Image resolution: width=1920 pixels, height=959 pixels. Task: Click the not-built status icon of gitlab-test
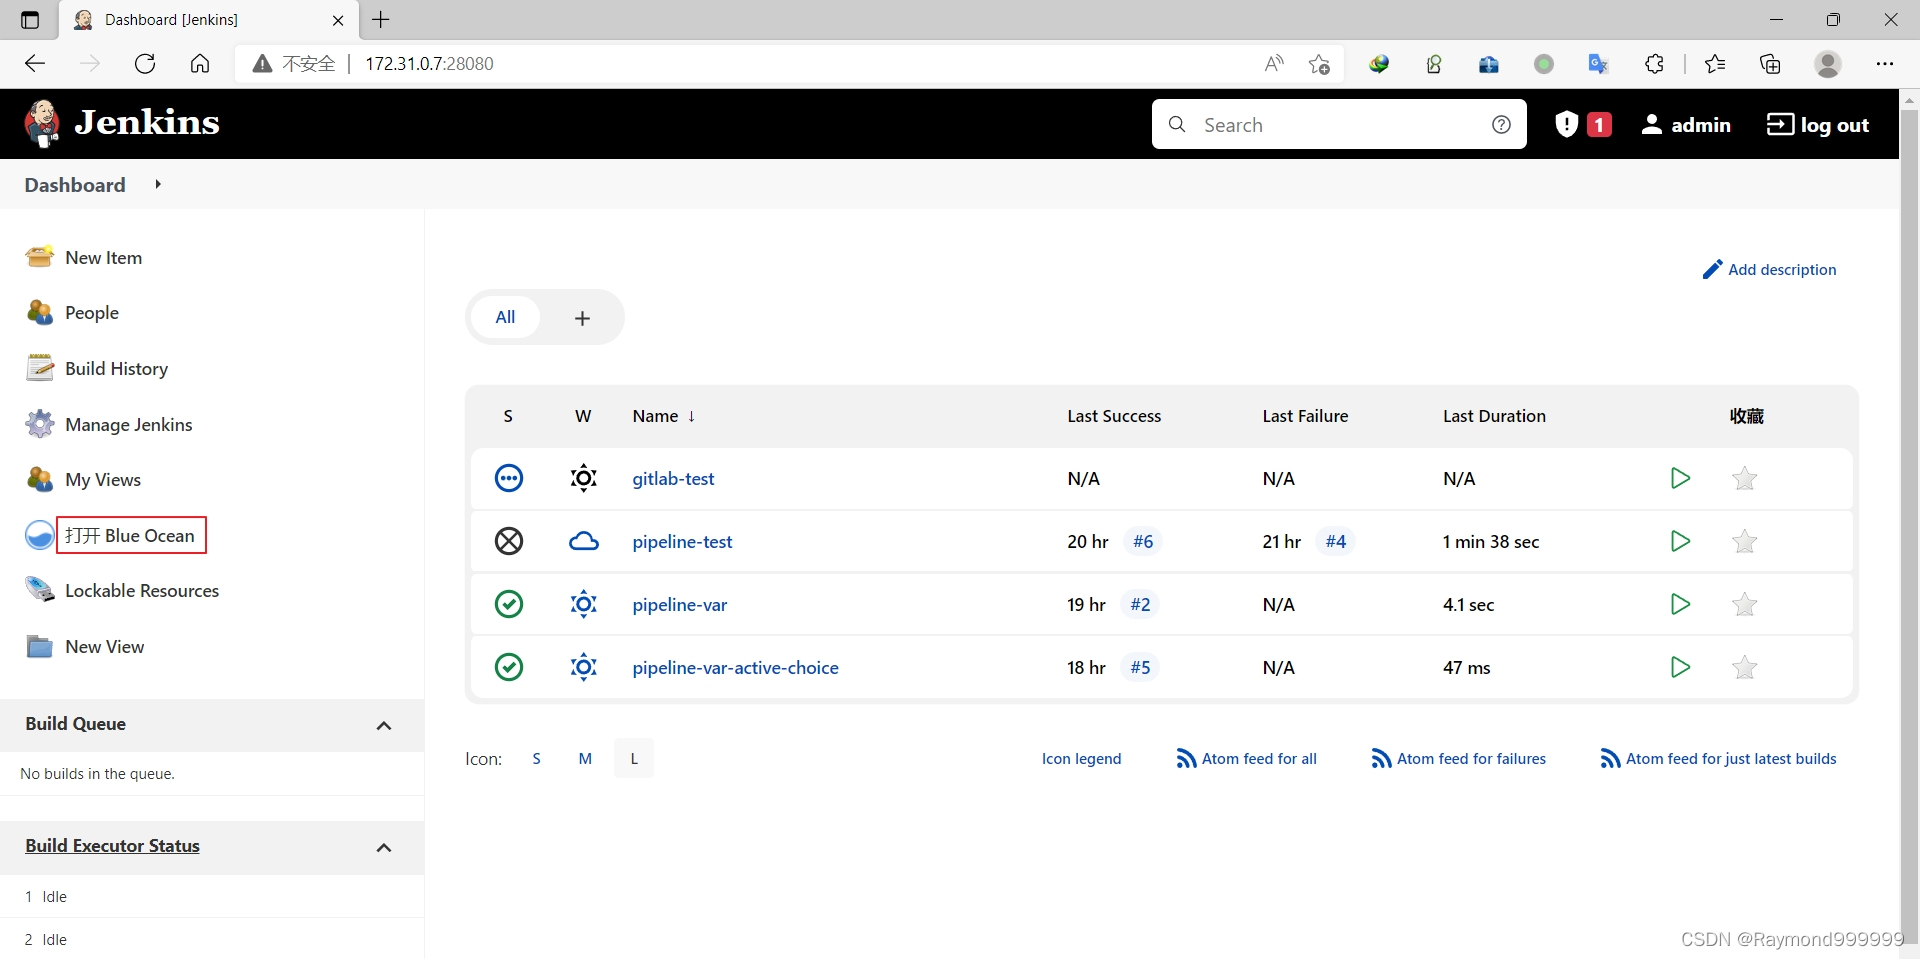(509, 478)
